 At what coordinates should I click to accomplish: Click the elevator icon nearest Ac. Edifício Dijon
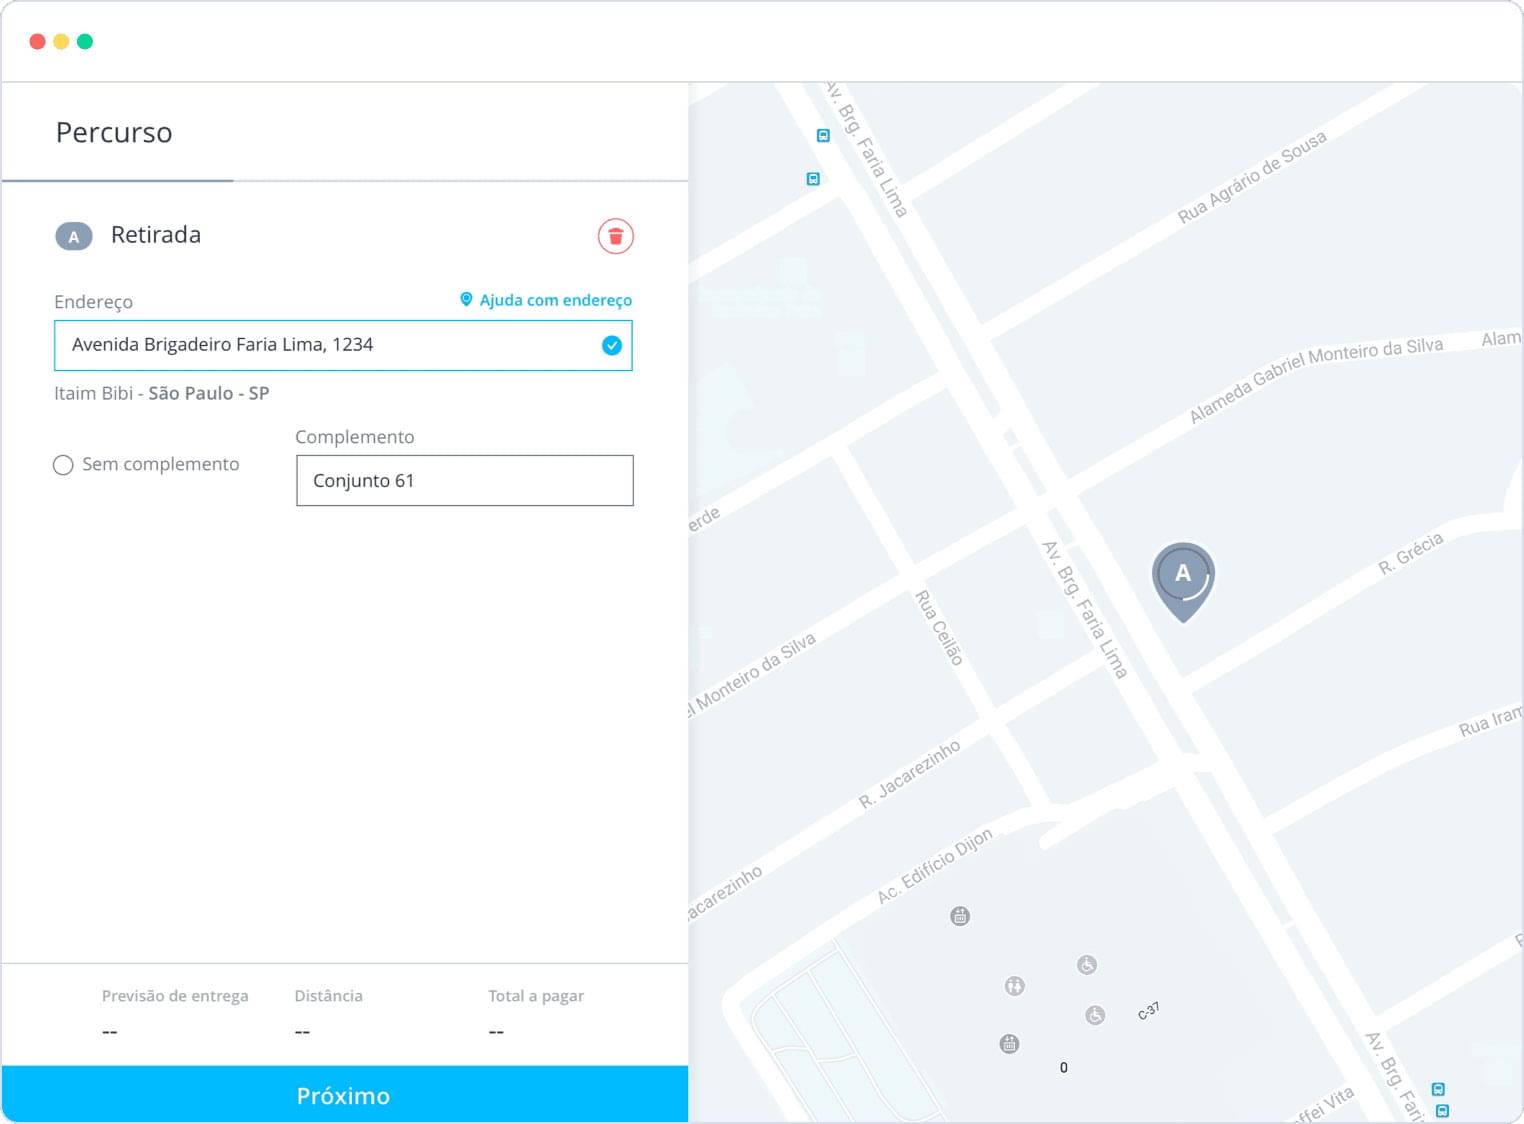960,916
